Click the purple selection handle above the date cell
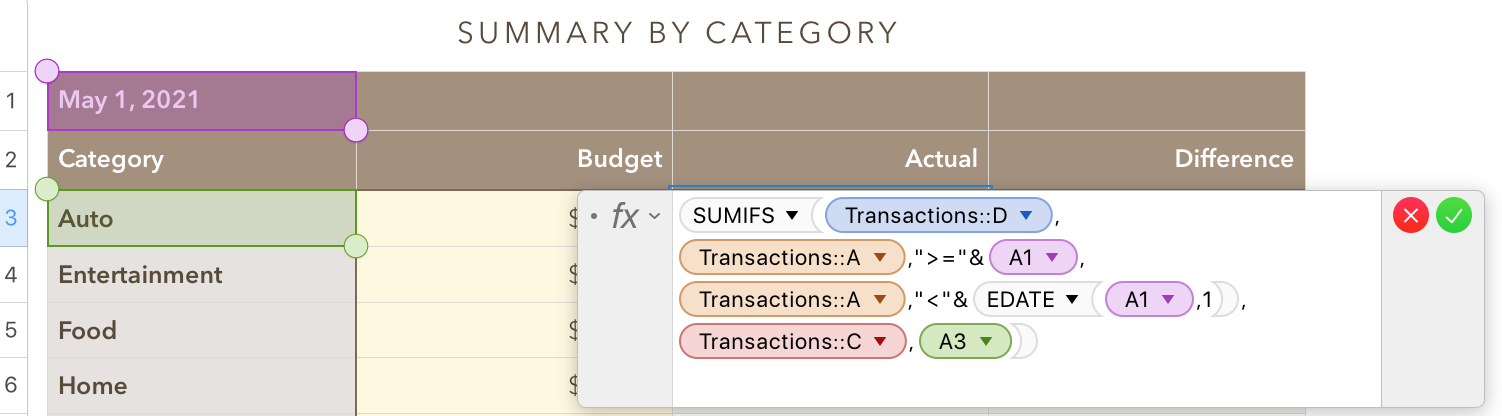 (x=47, y=71)
